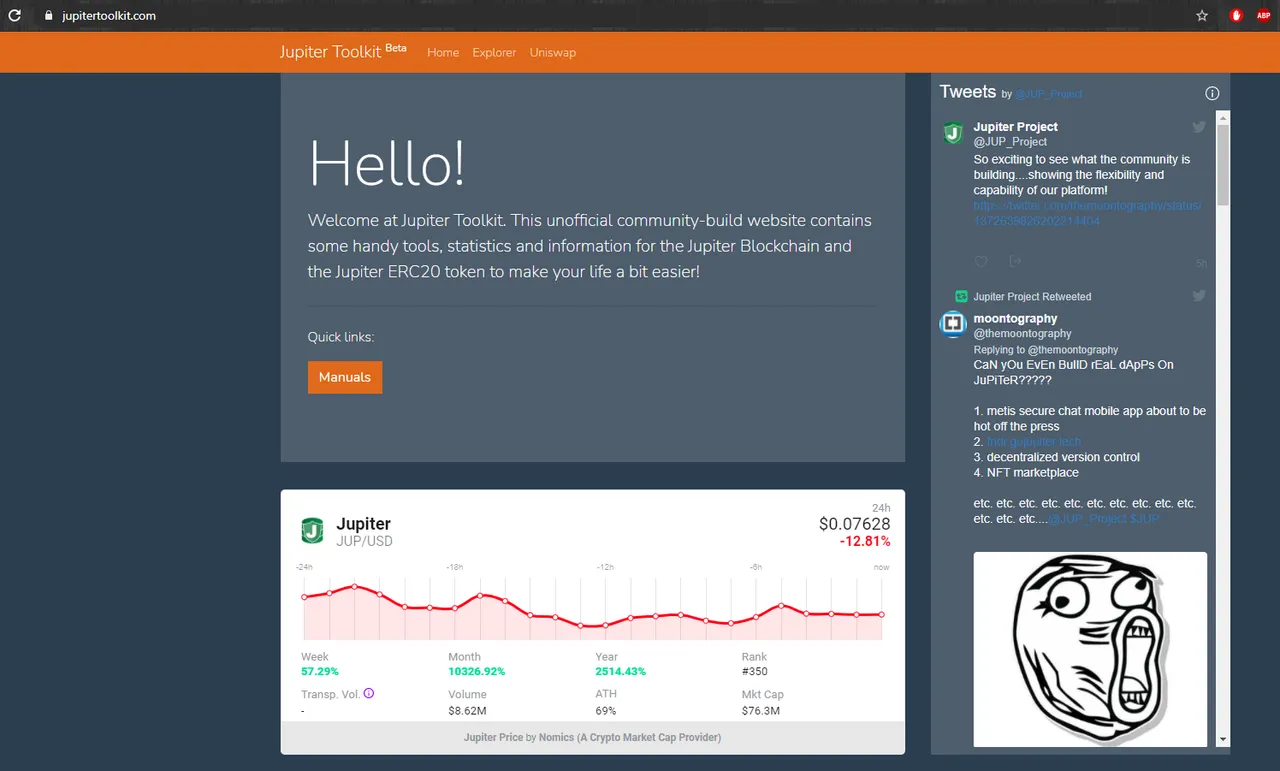The width and height of the screenshot is (1280, 771).
Task: Click the Tweets panel scrollbar thumb
Action: (1222, 165)
